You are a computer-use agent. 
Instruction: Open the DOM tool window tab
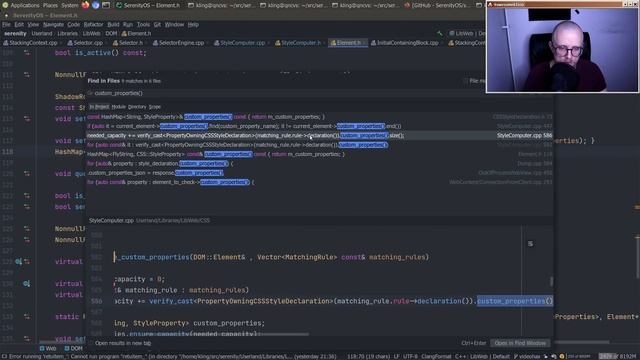coord(73,349)
